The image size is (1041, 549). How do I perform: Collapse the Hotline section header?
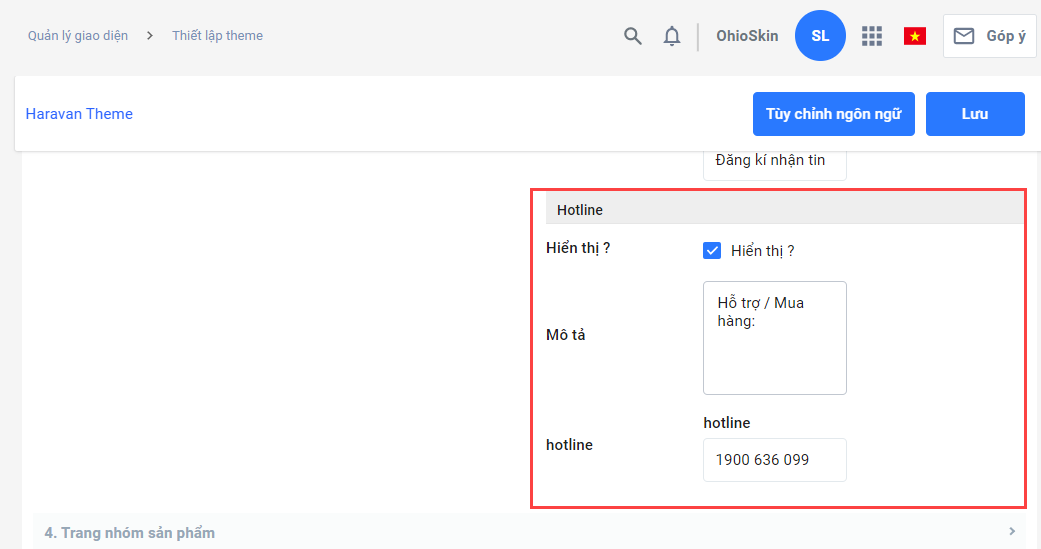coord(580,210)
